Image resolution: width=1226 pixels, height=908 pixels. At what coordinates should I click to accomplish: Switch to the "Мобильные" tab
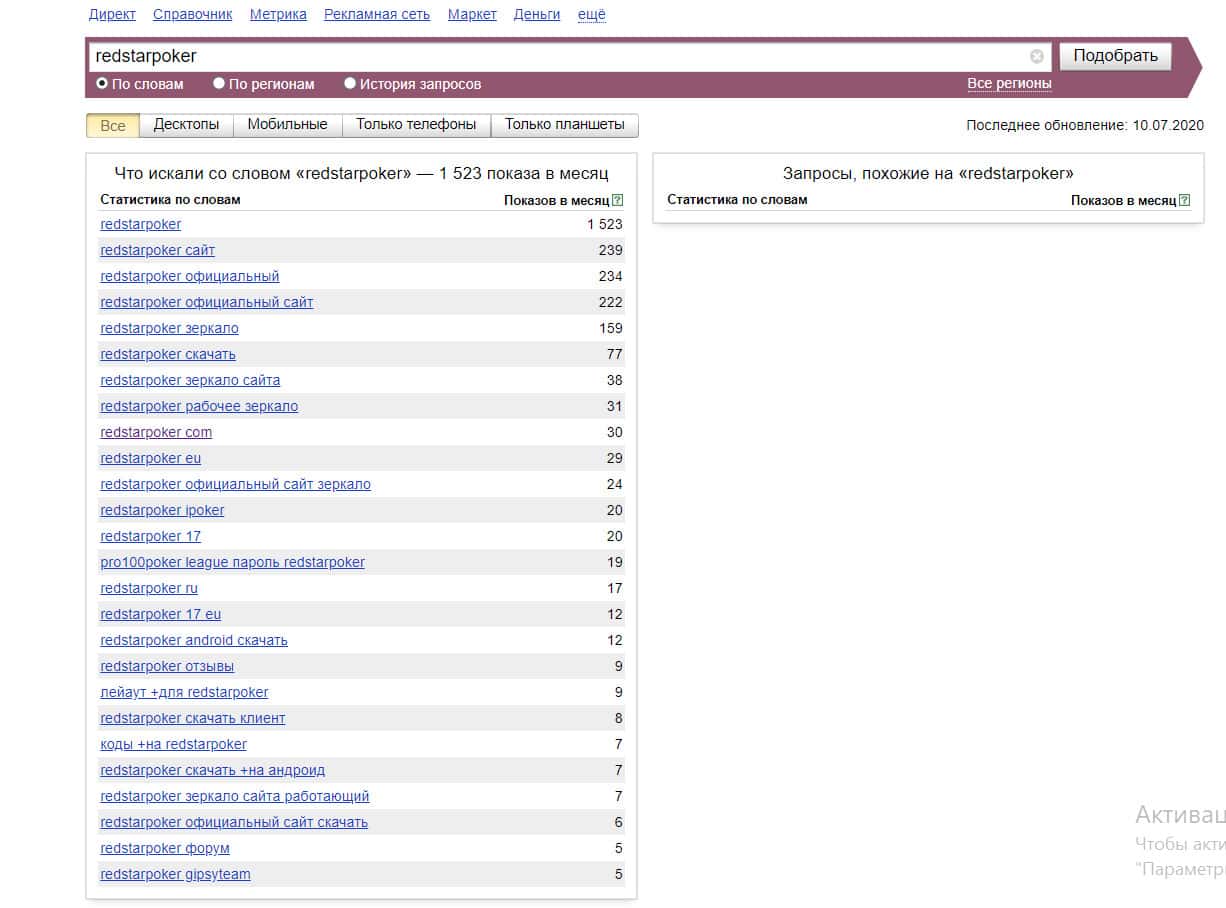287,125
